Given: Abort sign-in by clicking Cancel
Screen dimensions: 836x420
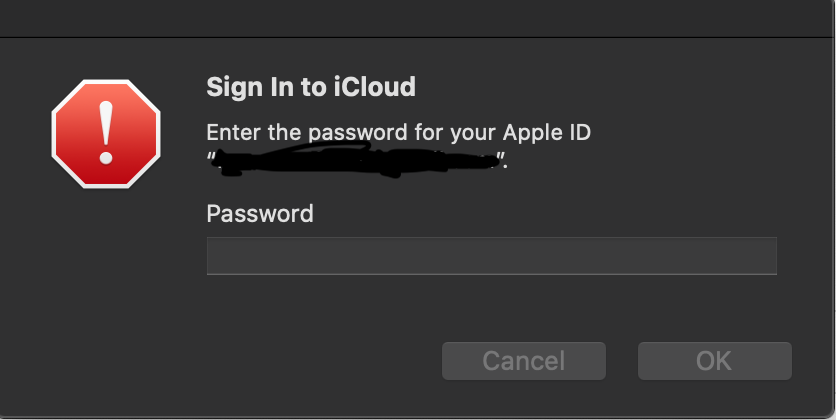Looking at the screenshot, I should point(523,361).
